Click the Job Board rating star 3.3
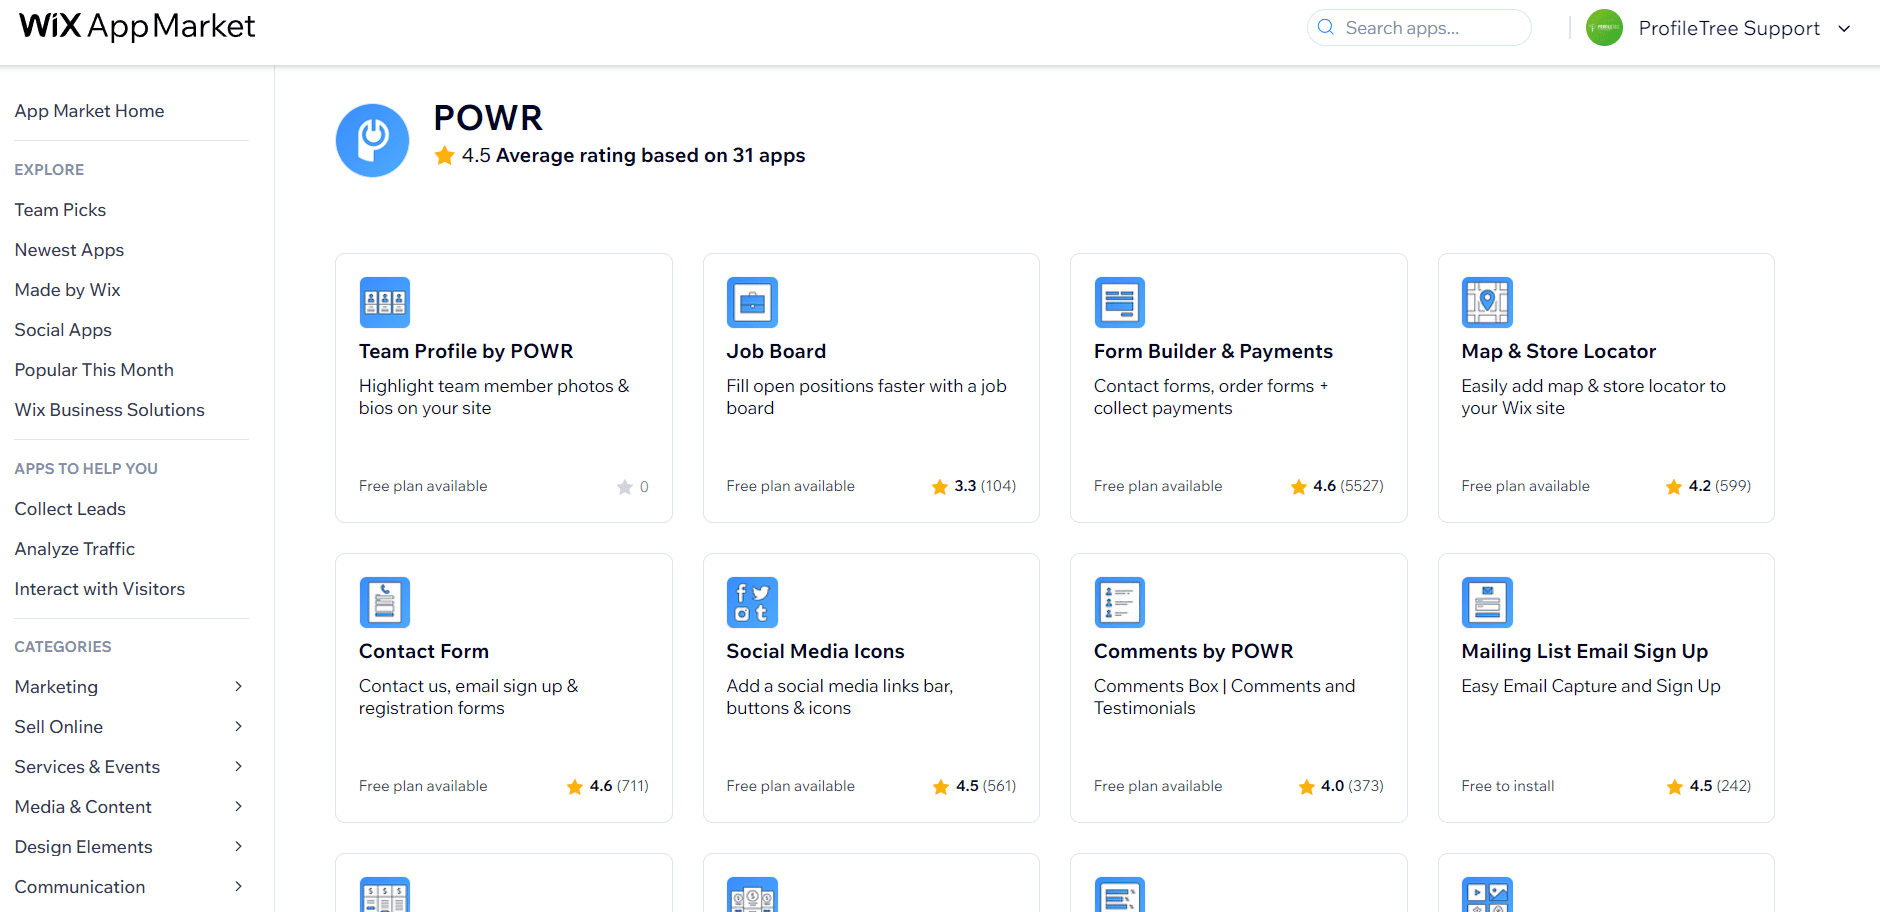1880x912 pixels. pos(940,487)
